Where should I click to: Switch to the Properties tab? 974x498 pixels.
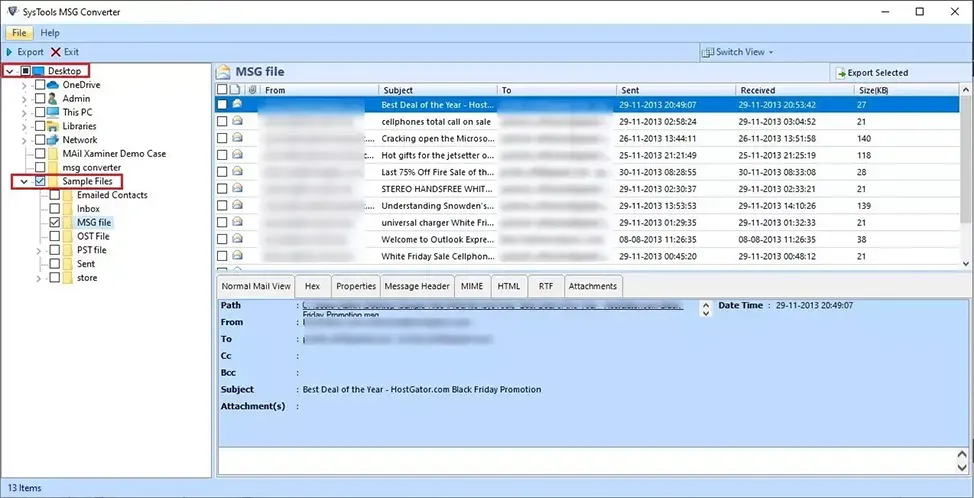[x=356, y=286]
